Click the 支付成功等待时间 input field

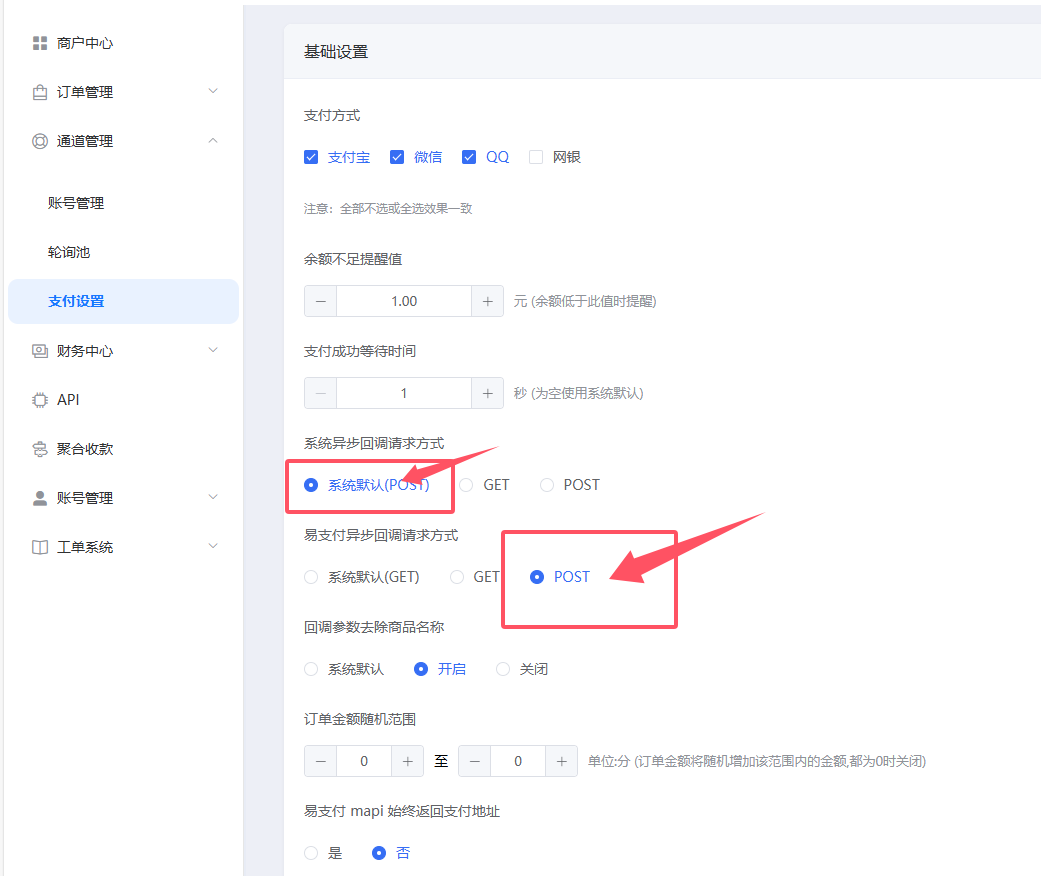pyautogui.click(x=403, y=392)
